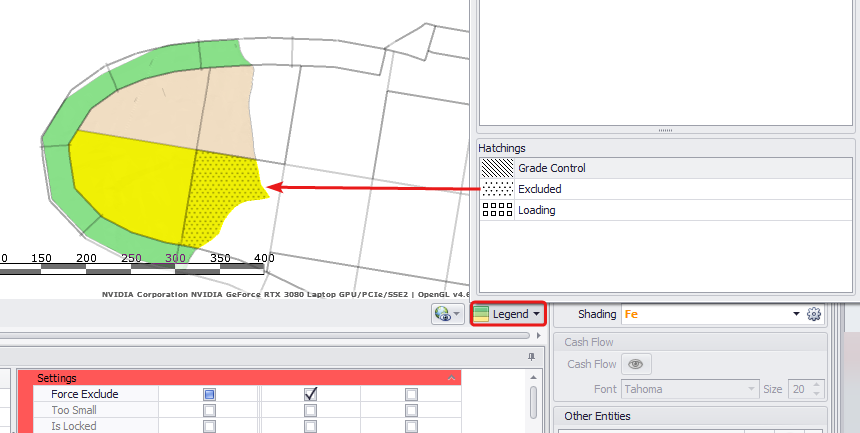Open Shading settings gear icon
The height and width of the screenshot is (433, 860).
tap(814, 314)
